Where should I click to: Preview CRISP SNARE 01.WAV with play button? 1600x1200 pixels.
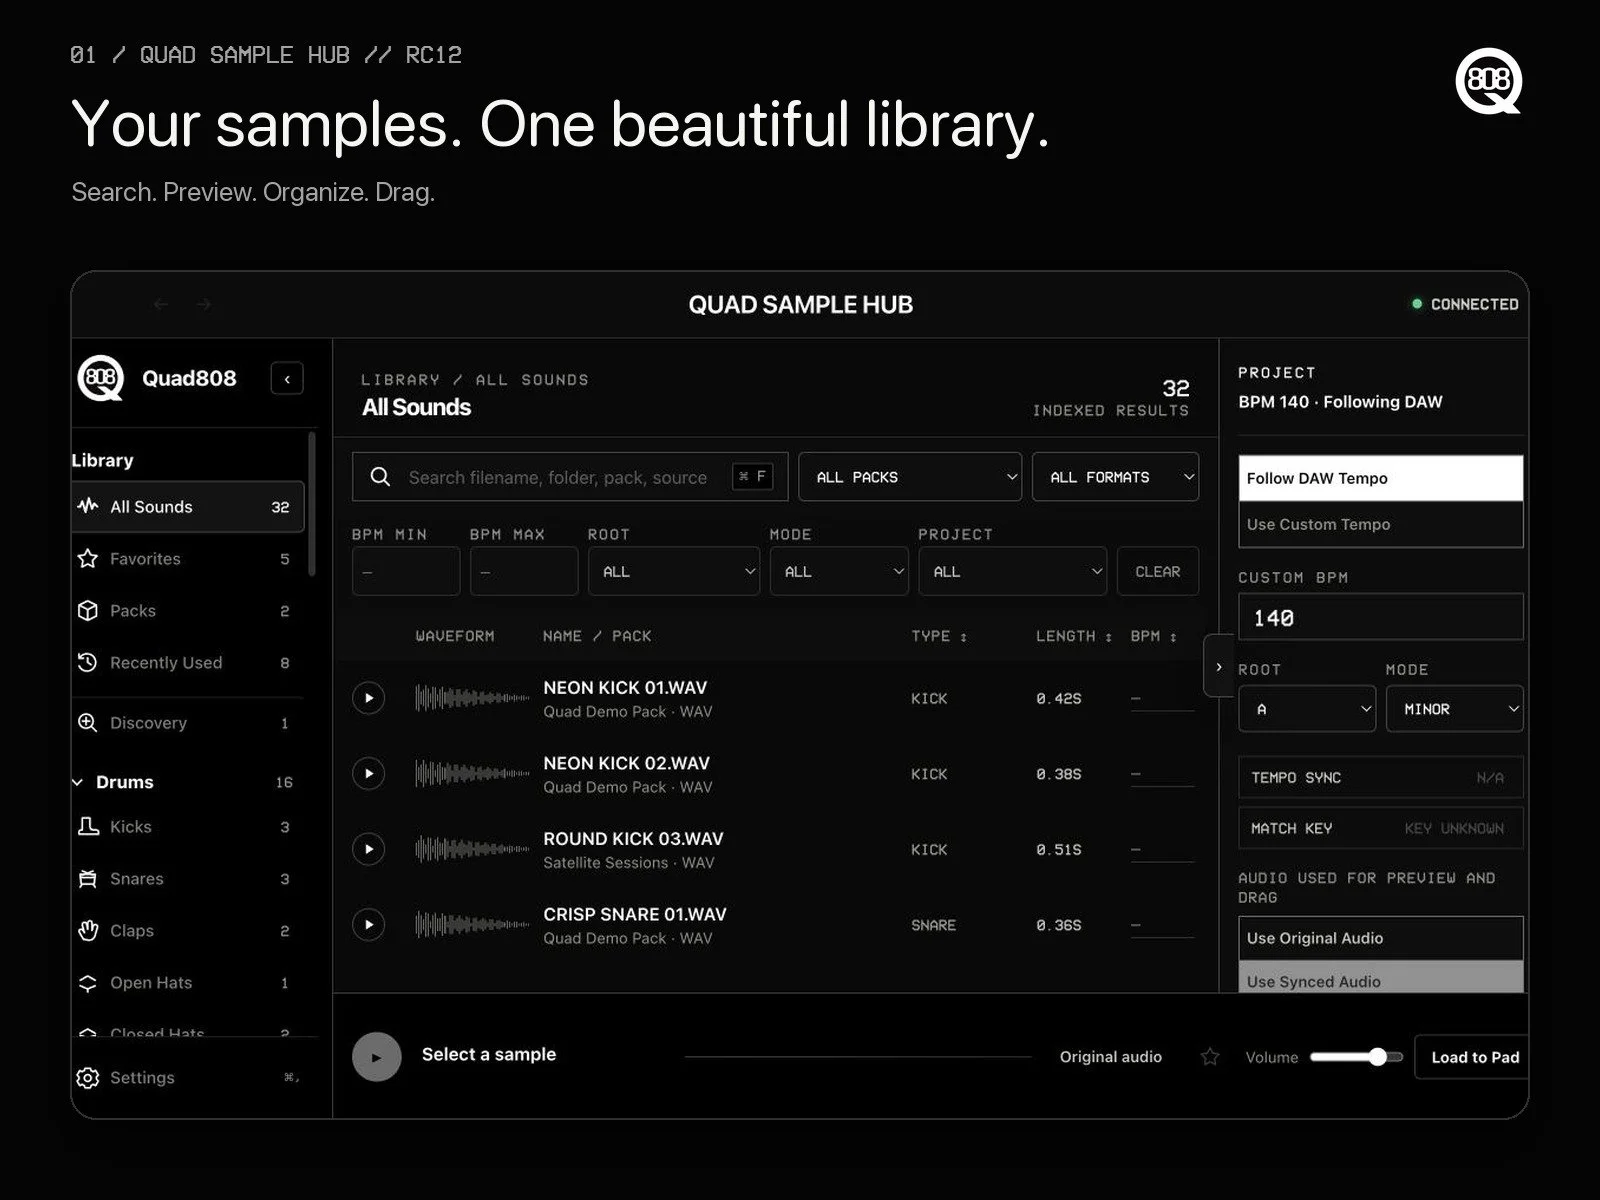369,924
